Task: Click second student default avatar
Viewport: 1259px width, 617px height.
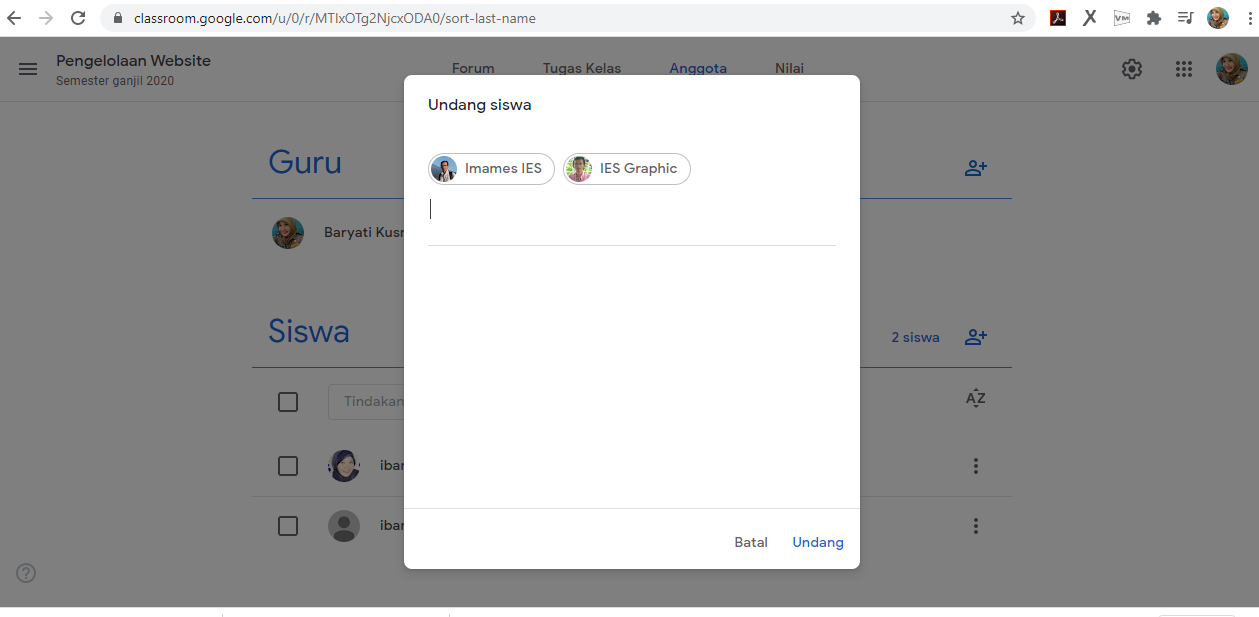Action: (344, 526)
